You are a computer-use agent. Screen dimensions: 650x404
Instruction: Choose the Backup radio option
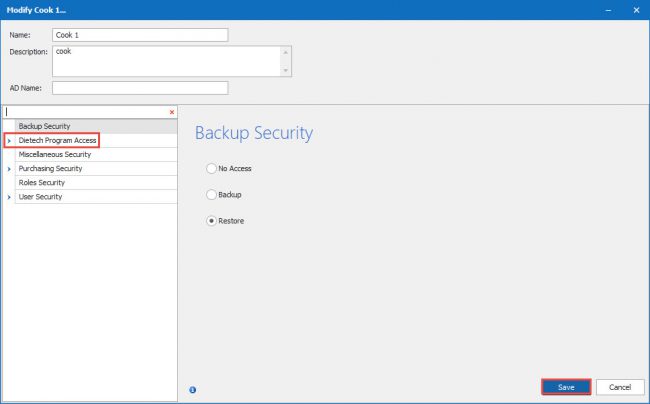coord(211,194)
